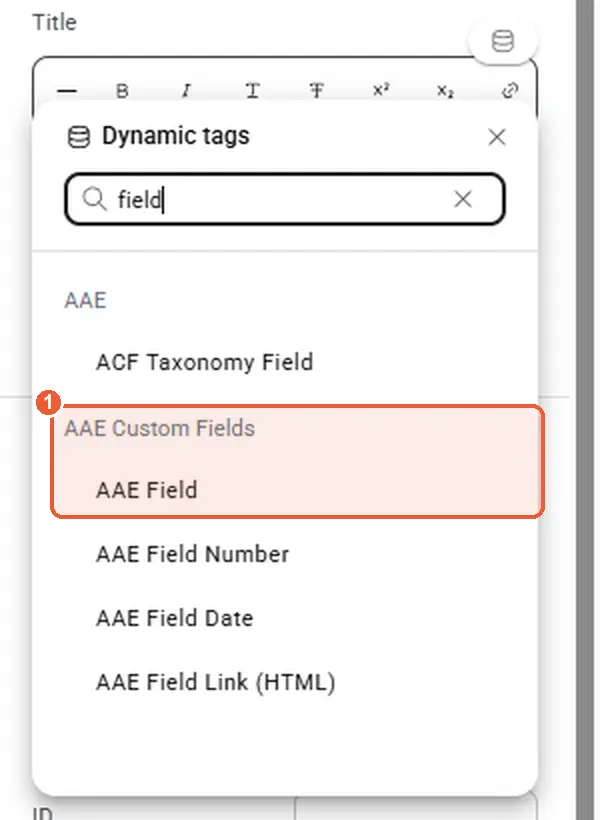The width and height of the screenshot is (600, 820).
Task: Apply superscript formatting
Action: 381,90
